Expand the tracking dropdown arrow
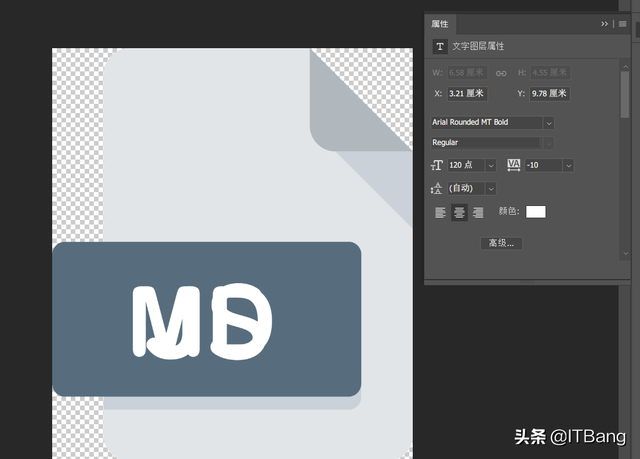Image resolution: width=640 pixels, height=459 pixels. (569, 166)
